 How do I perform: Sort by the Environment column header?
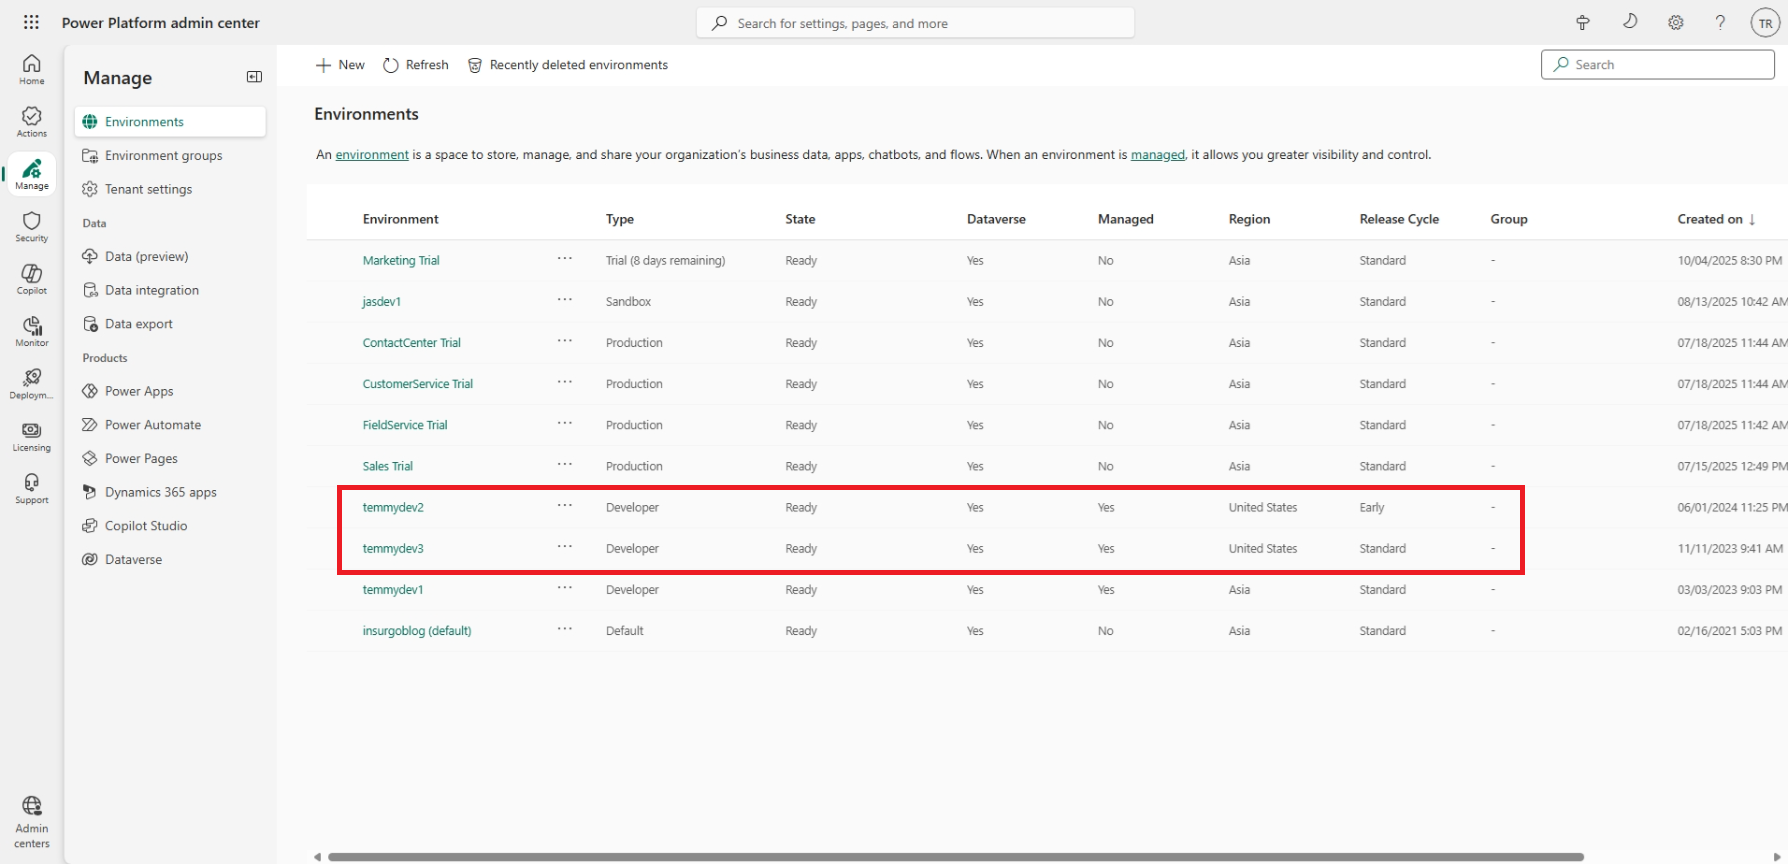[400, 219]
